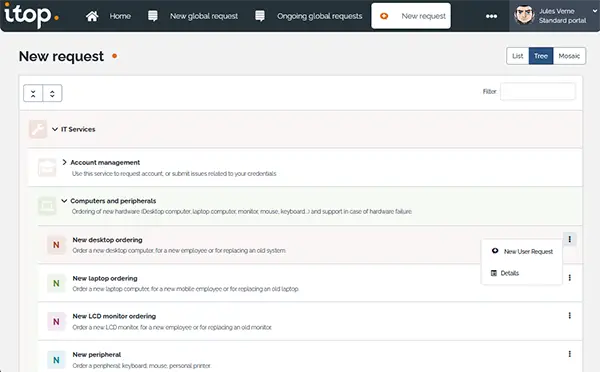600x372 pixels.
Task: Expand all tree nodes button
Action: click(52, 93)
